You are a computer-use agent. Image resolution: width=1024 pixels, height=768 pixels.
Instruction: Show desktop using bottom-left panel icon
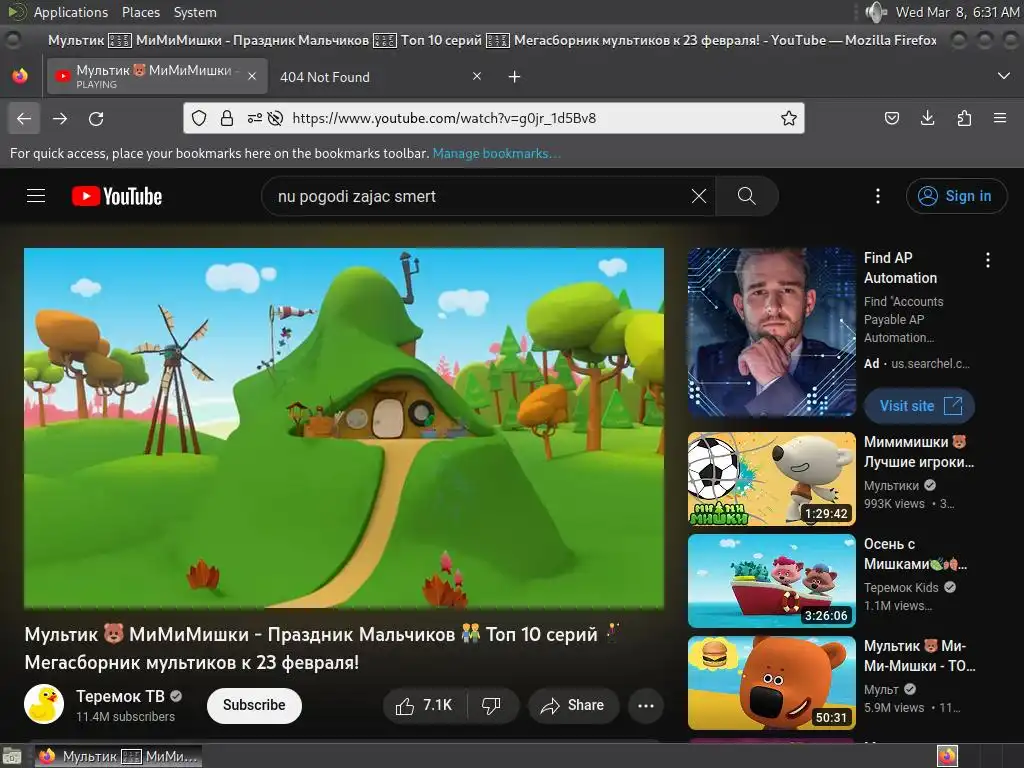(11, 757)
